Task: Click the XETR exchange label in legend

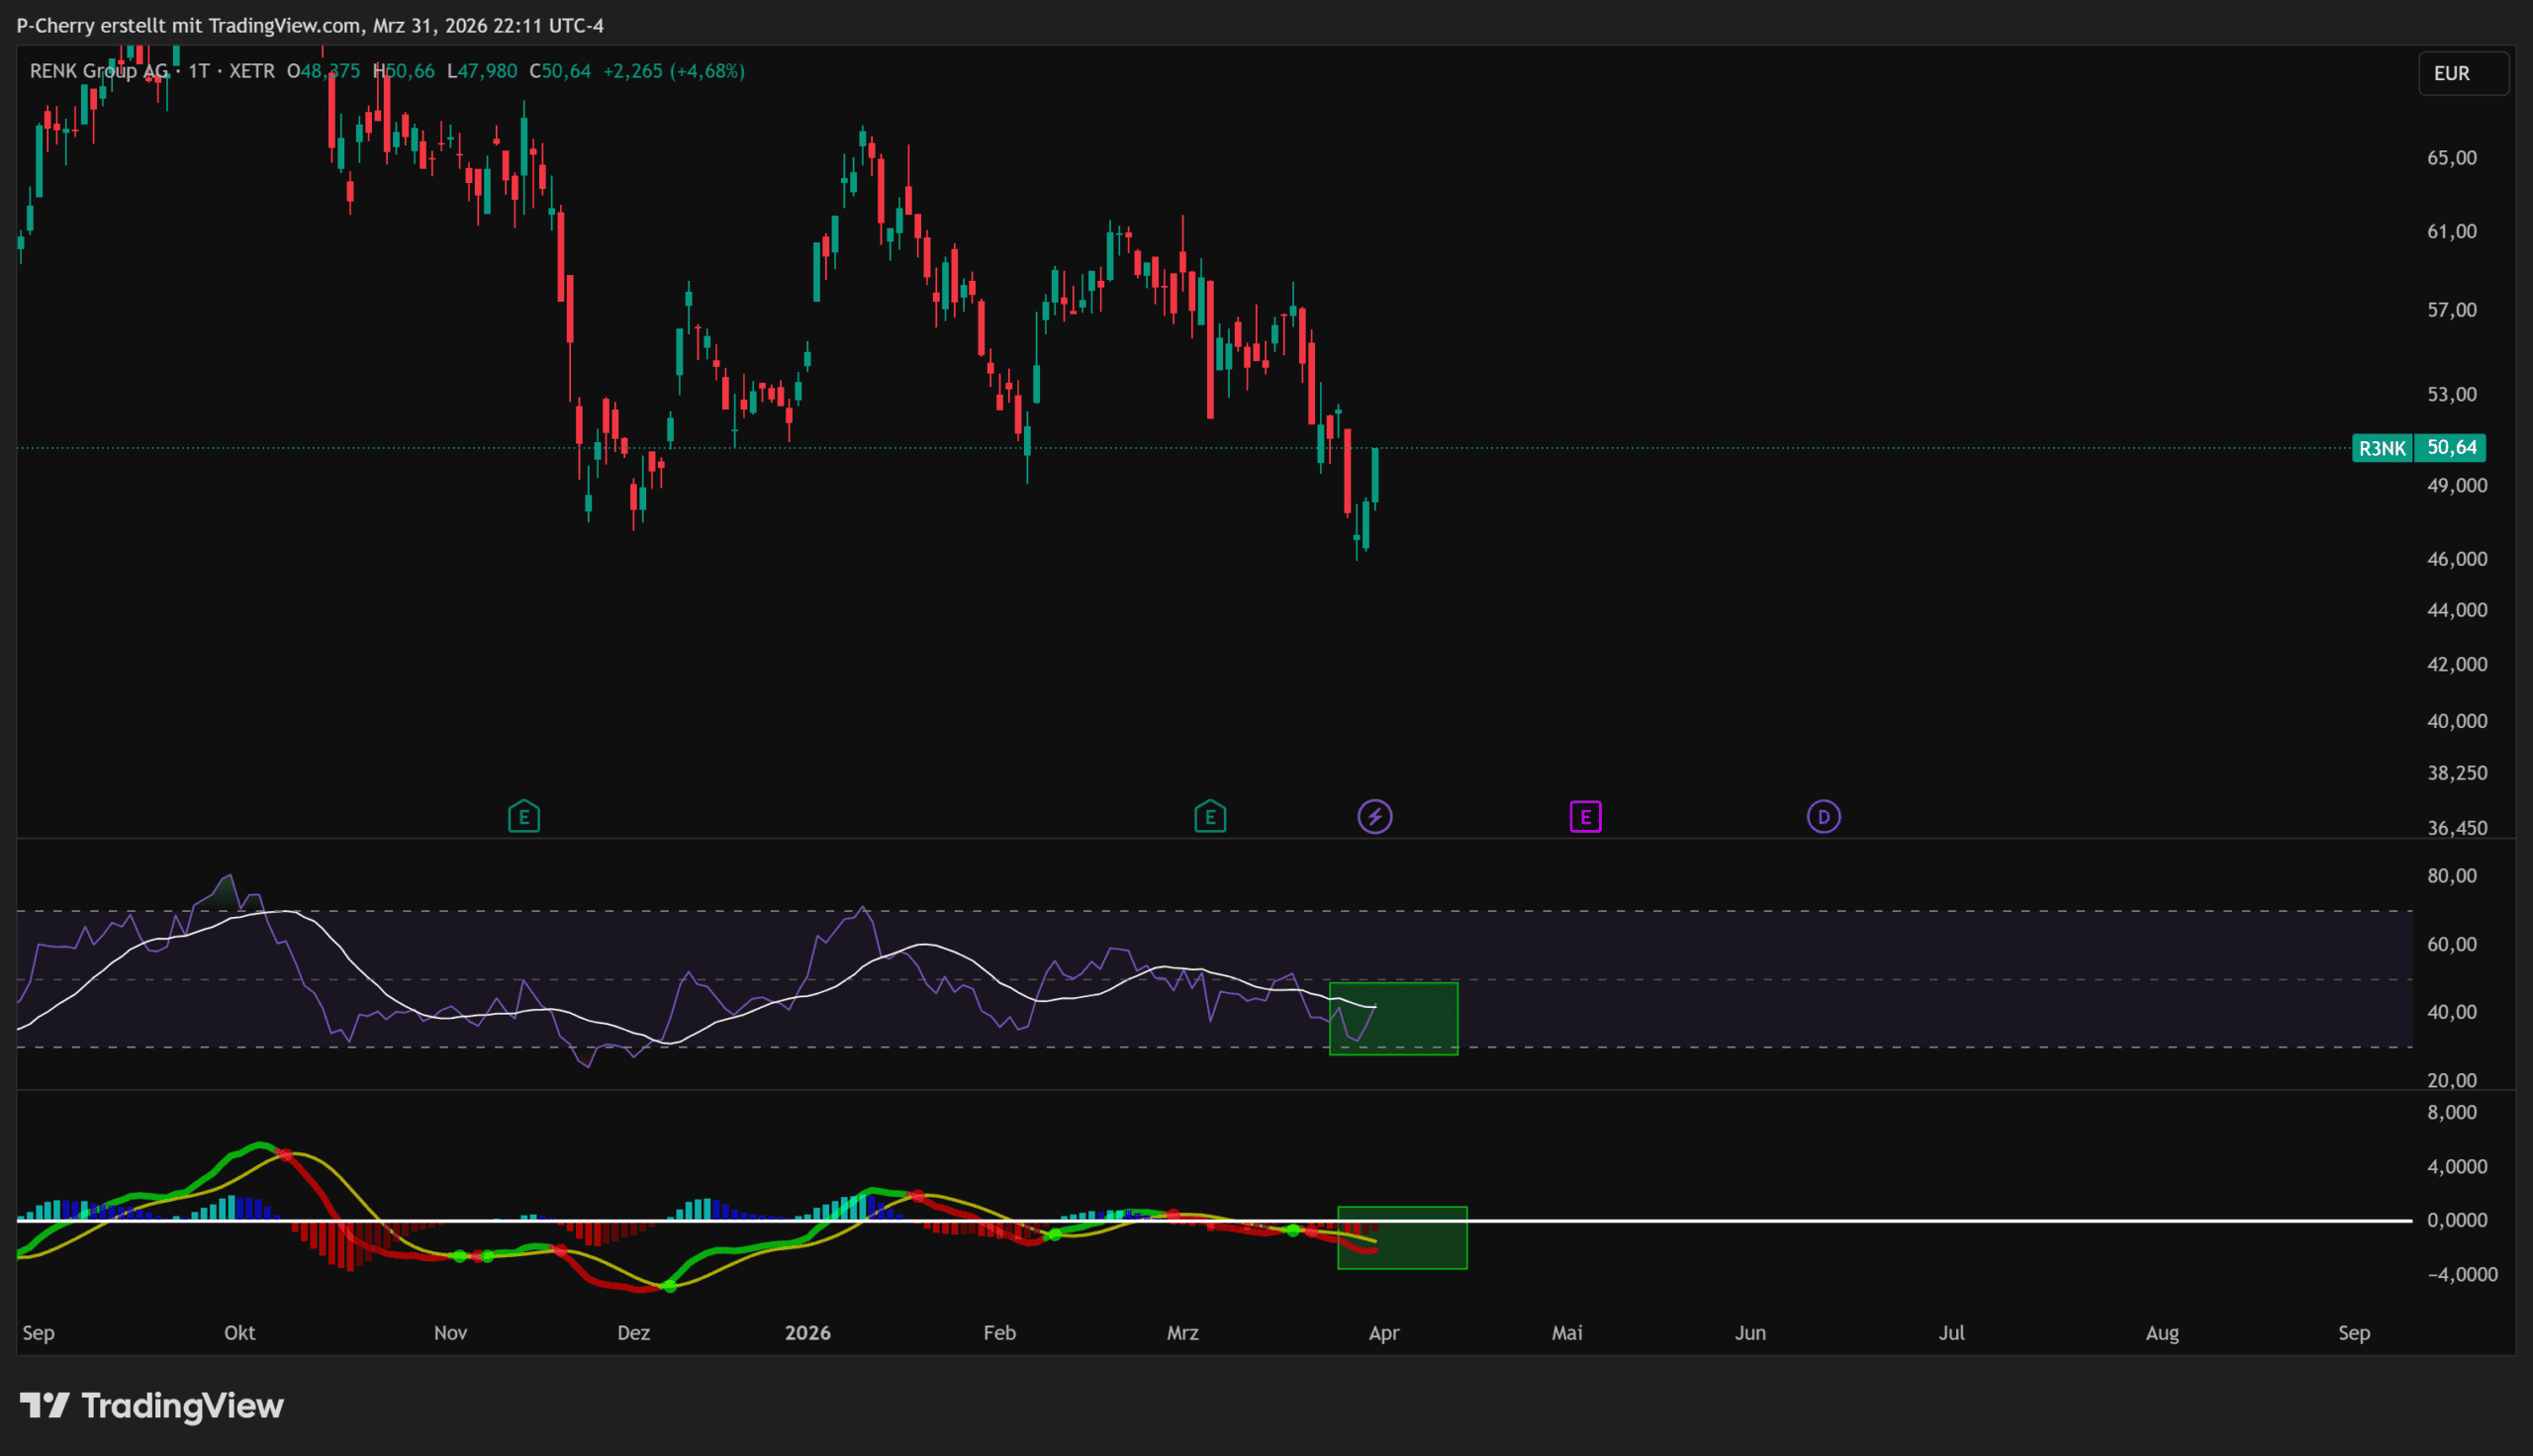Action: click(x=252, y=71)
